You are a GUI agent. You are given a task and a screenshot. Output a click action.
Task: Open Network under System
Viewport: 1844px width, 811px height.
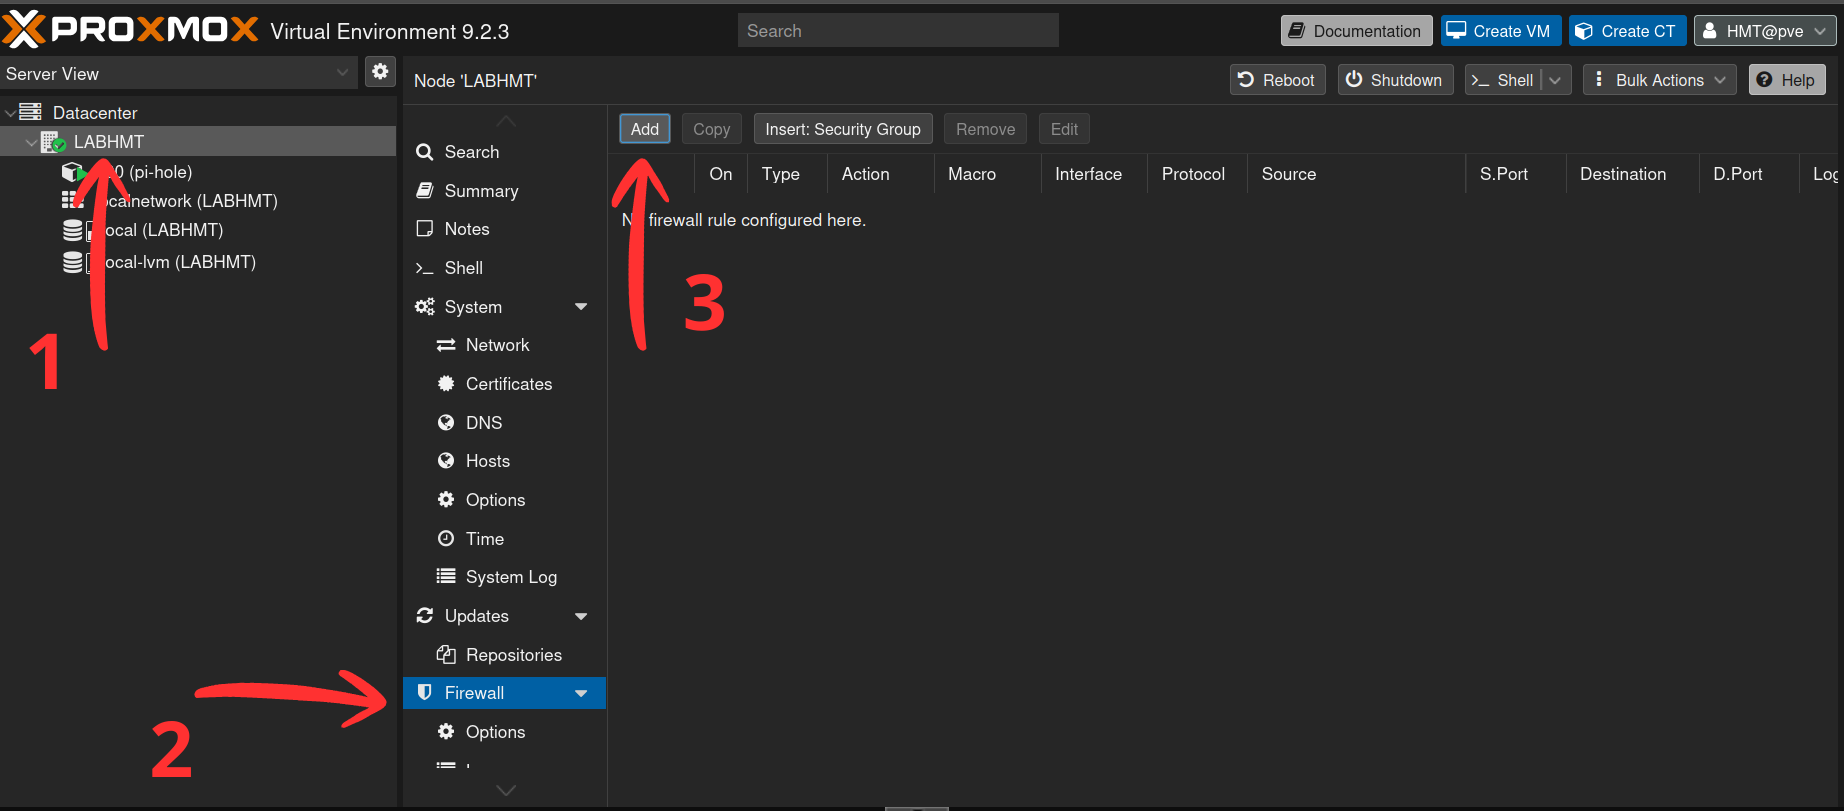coord(504,345)
